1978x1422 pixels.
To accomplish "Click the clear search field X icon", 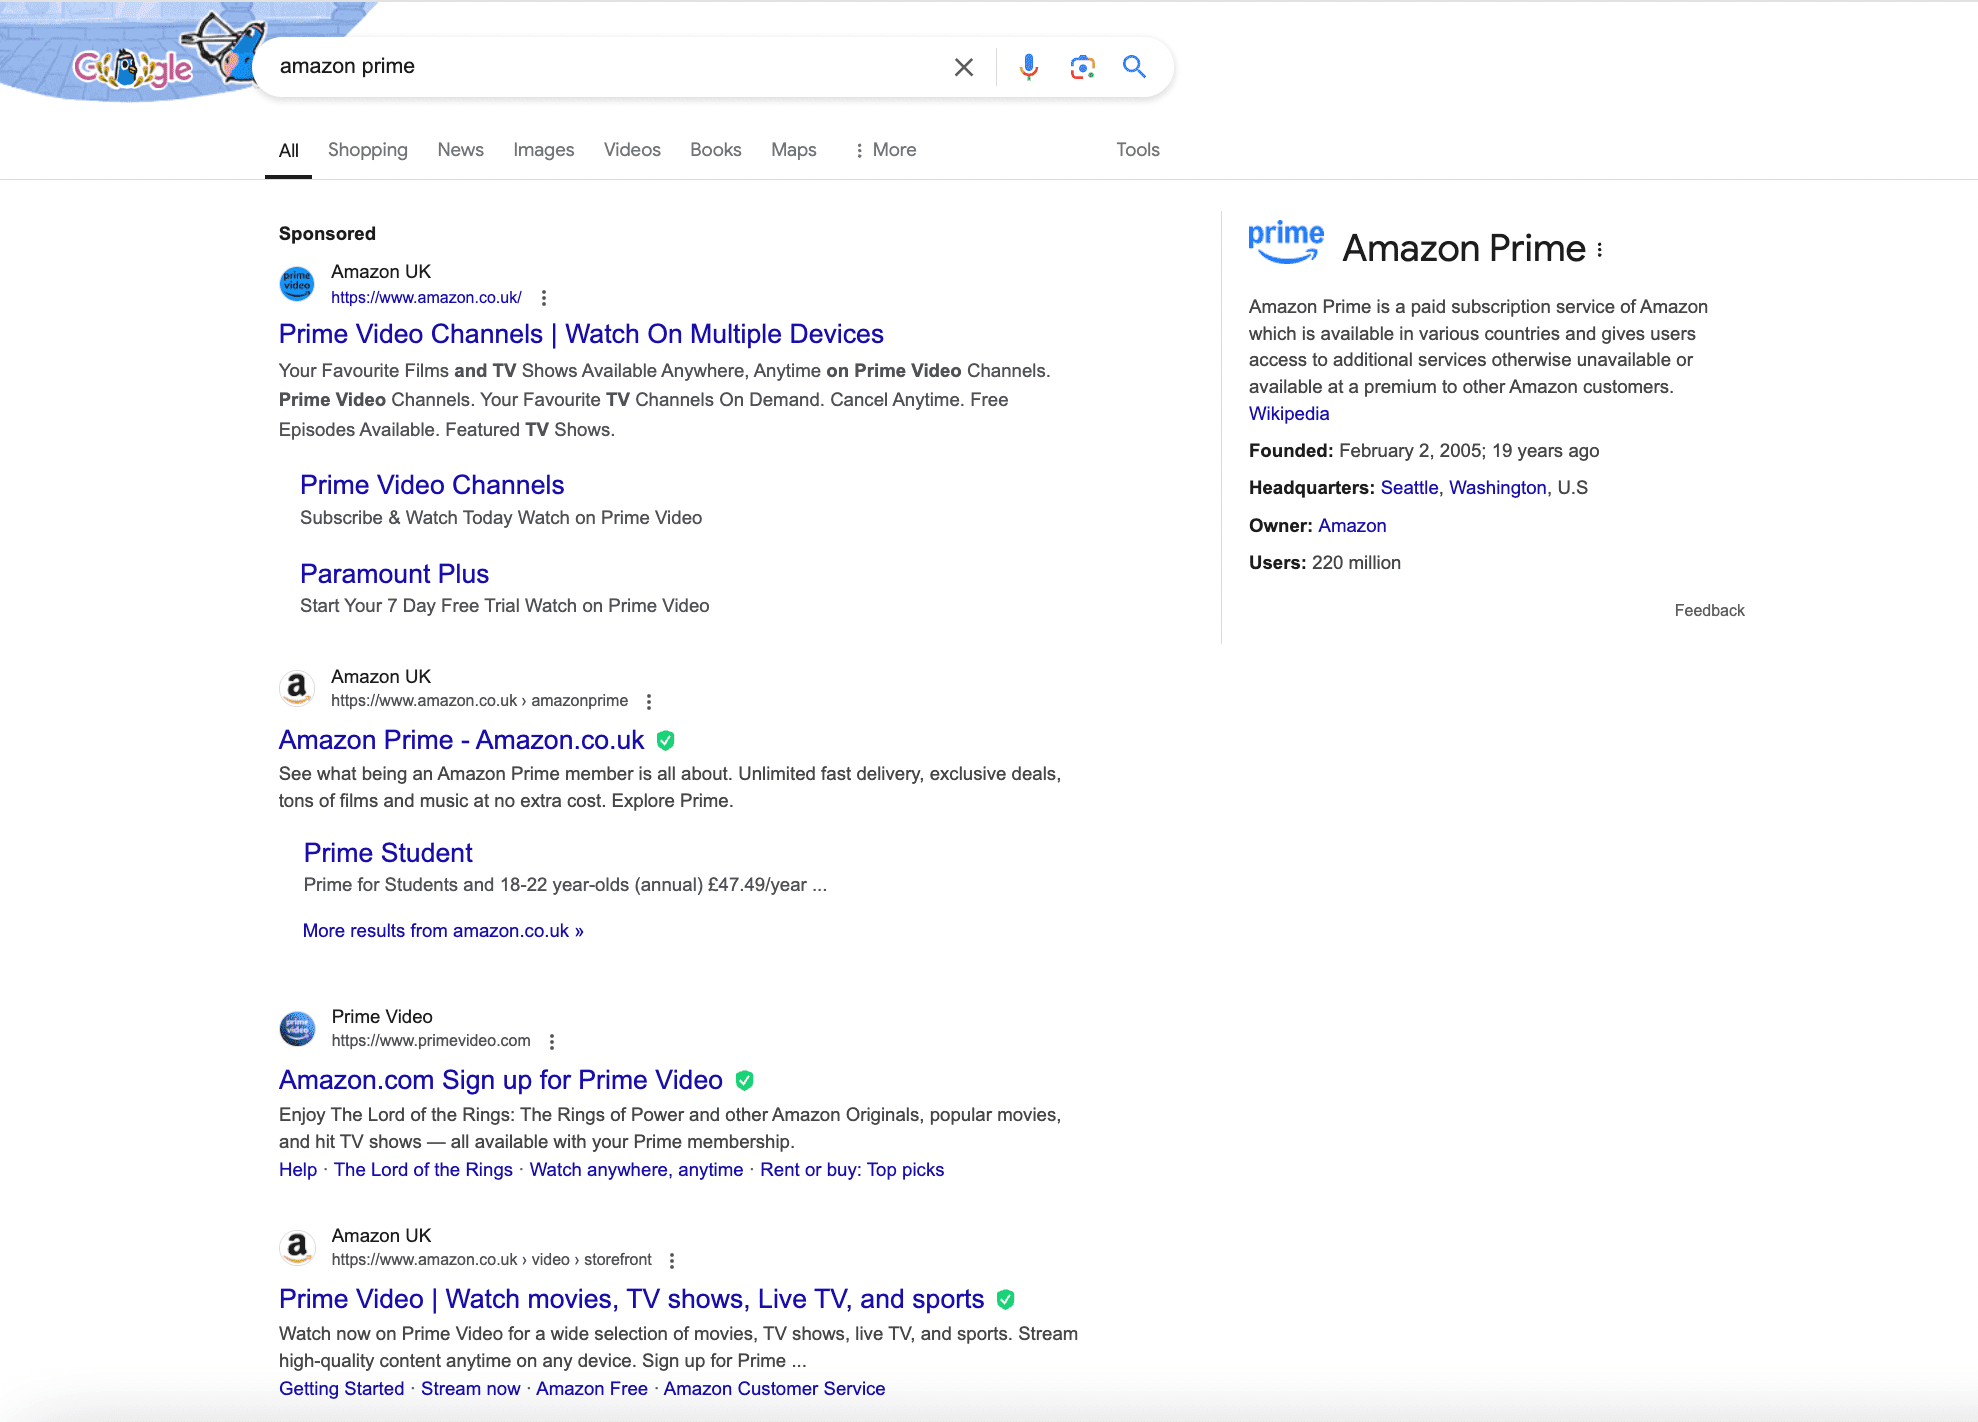I will (964, 66).
